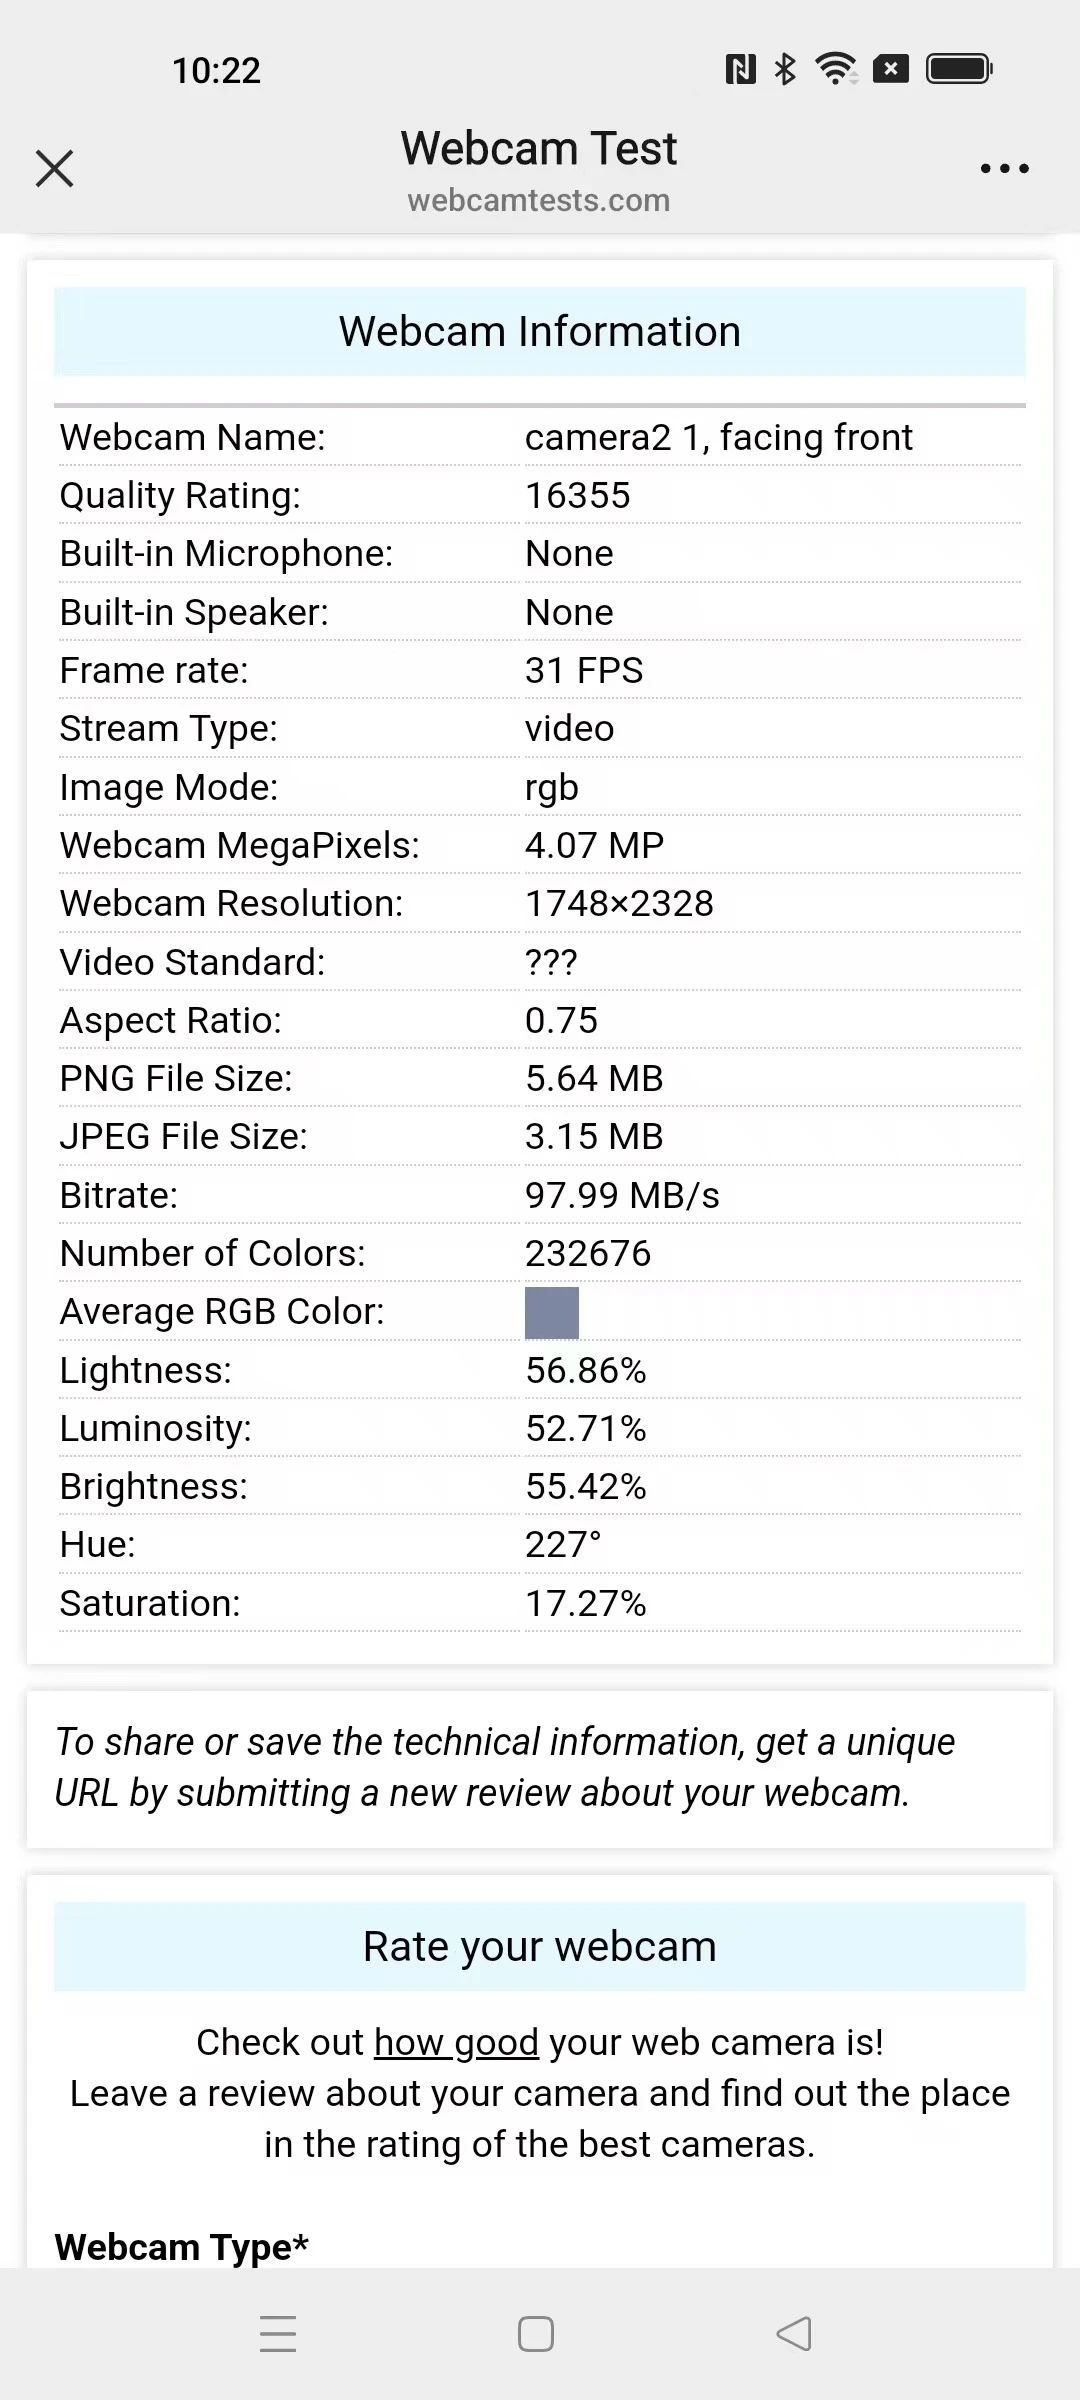Screen dimensions: 1080x2400
Task: Select the Webcam Information header
Action: tap(540, 331)
